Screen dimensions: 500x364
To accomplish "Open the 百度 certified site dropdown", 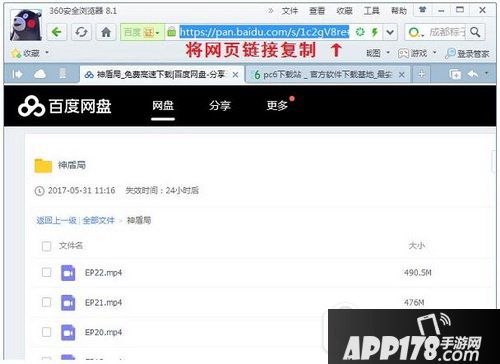I will coord(142,32).
